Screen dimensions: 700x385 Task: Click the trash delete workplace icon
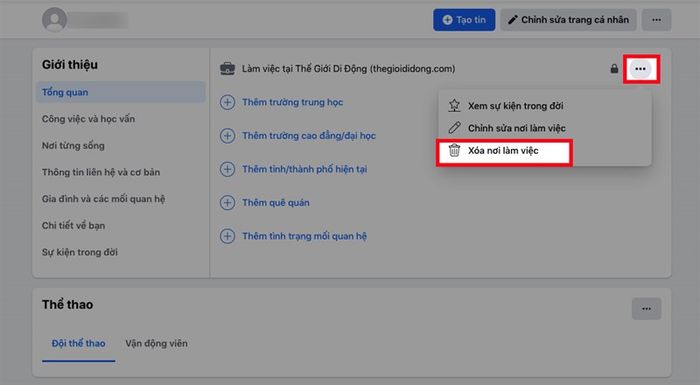coord(454,151)
